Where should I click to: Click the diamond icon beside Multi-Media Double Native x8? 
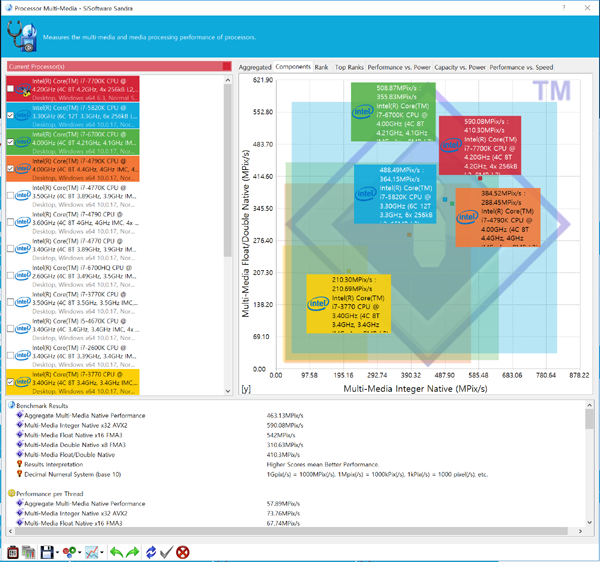click(20, 444)
